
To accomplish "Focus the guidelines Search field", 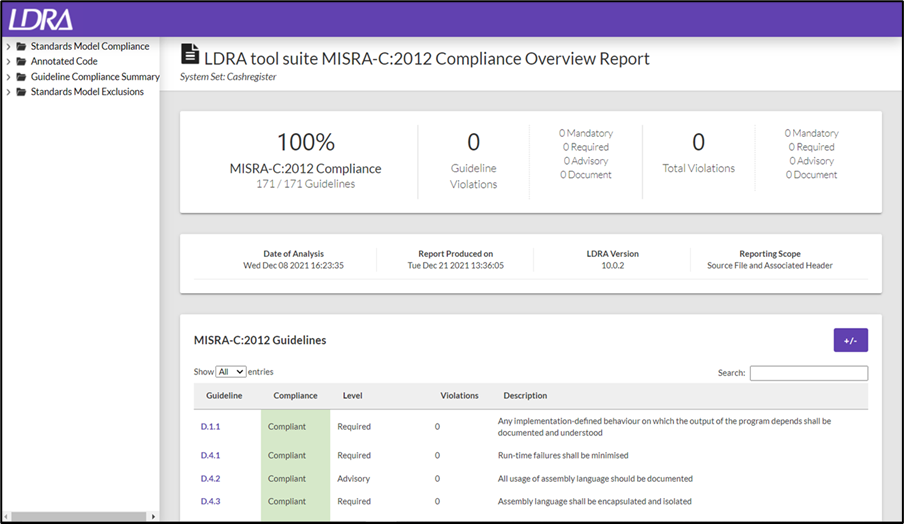I will click(x=808, y=373).
